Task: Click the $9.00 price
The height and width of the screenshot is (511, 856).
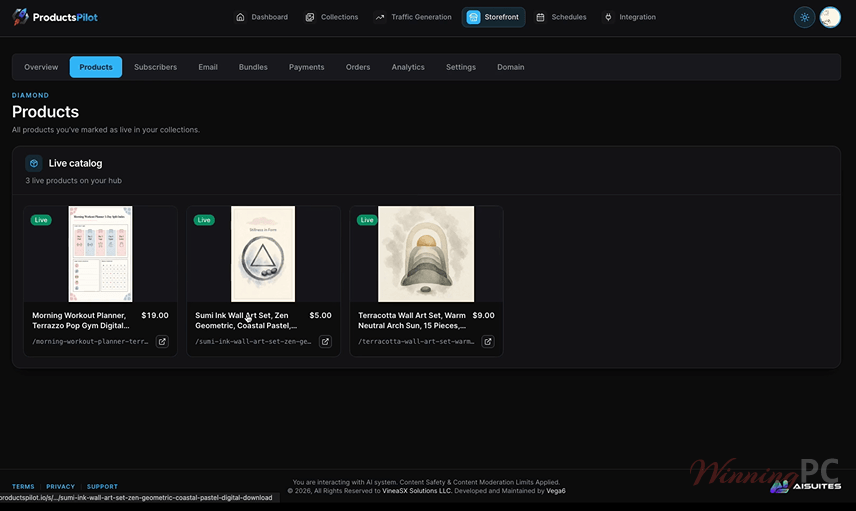Action: tap(484, 316)
